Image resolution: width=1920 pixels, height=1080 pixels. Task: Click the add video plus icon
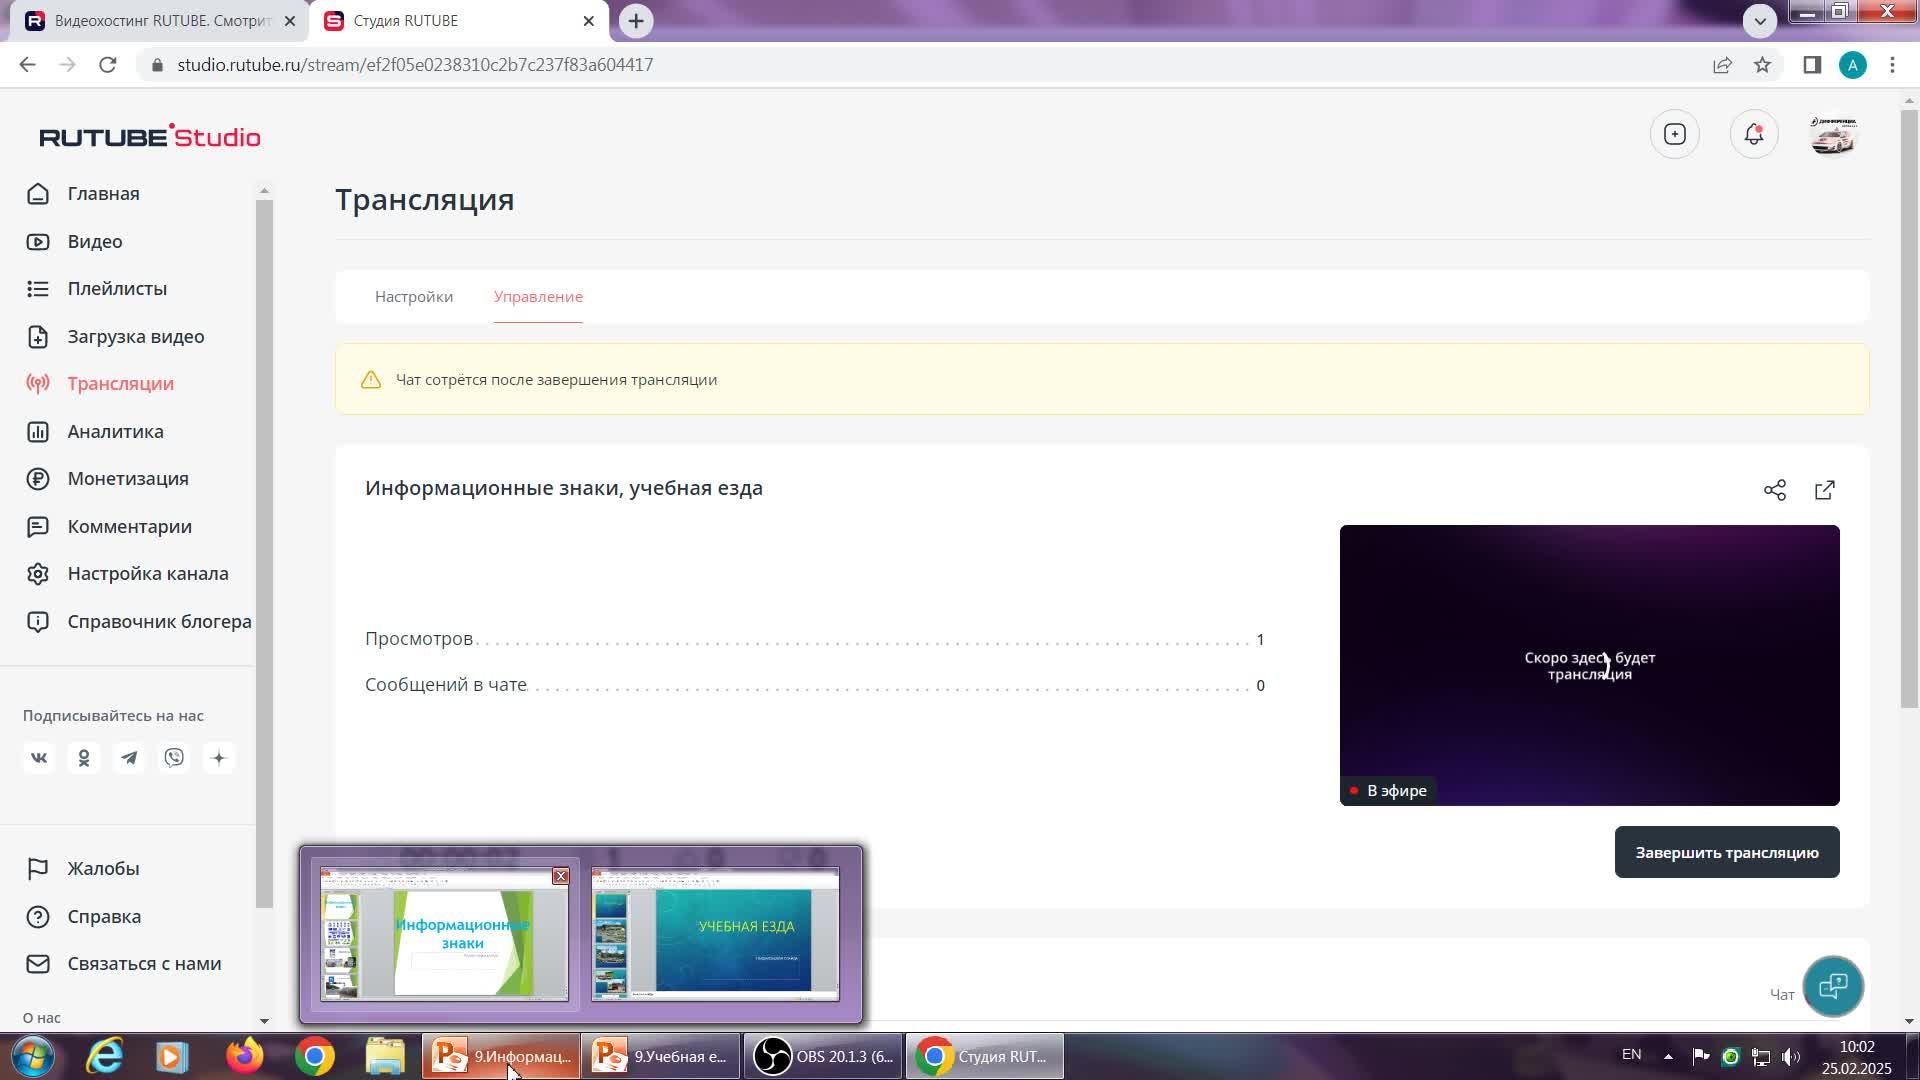pyautogui.click(x=1674, y=134)
